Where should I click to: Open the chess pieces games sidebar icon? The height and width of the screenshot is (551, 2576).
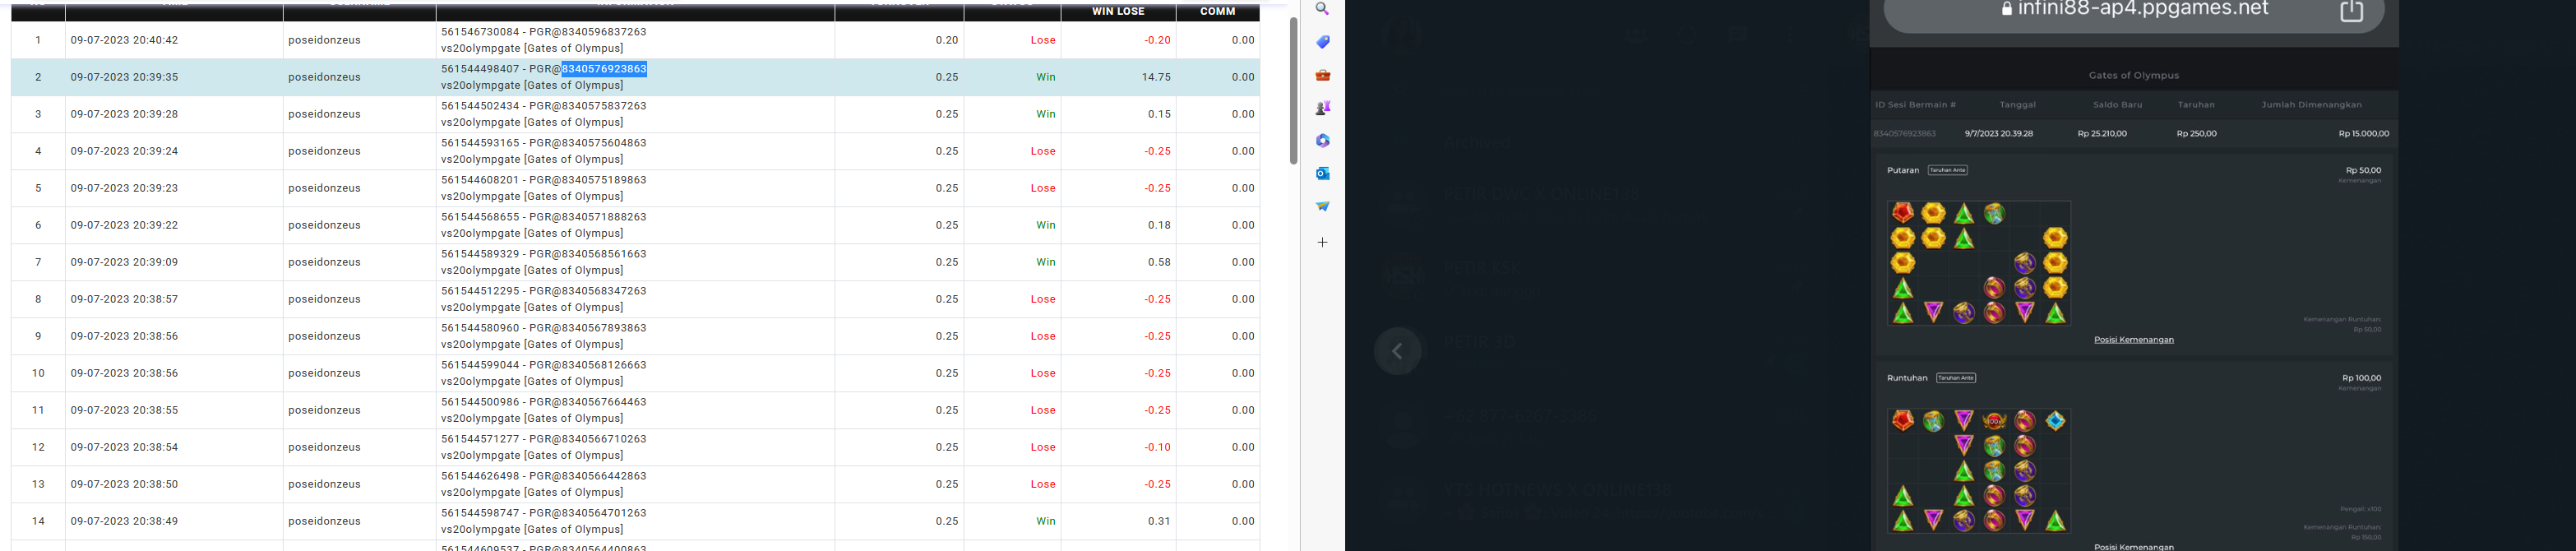point(1322,108)
